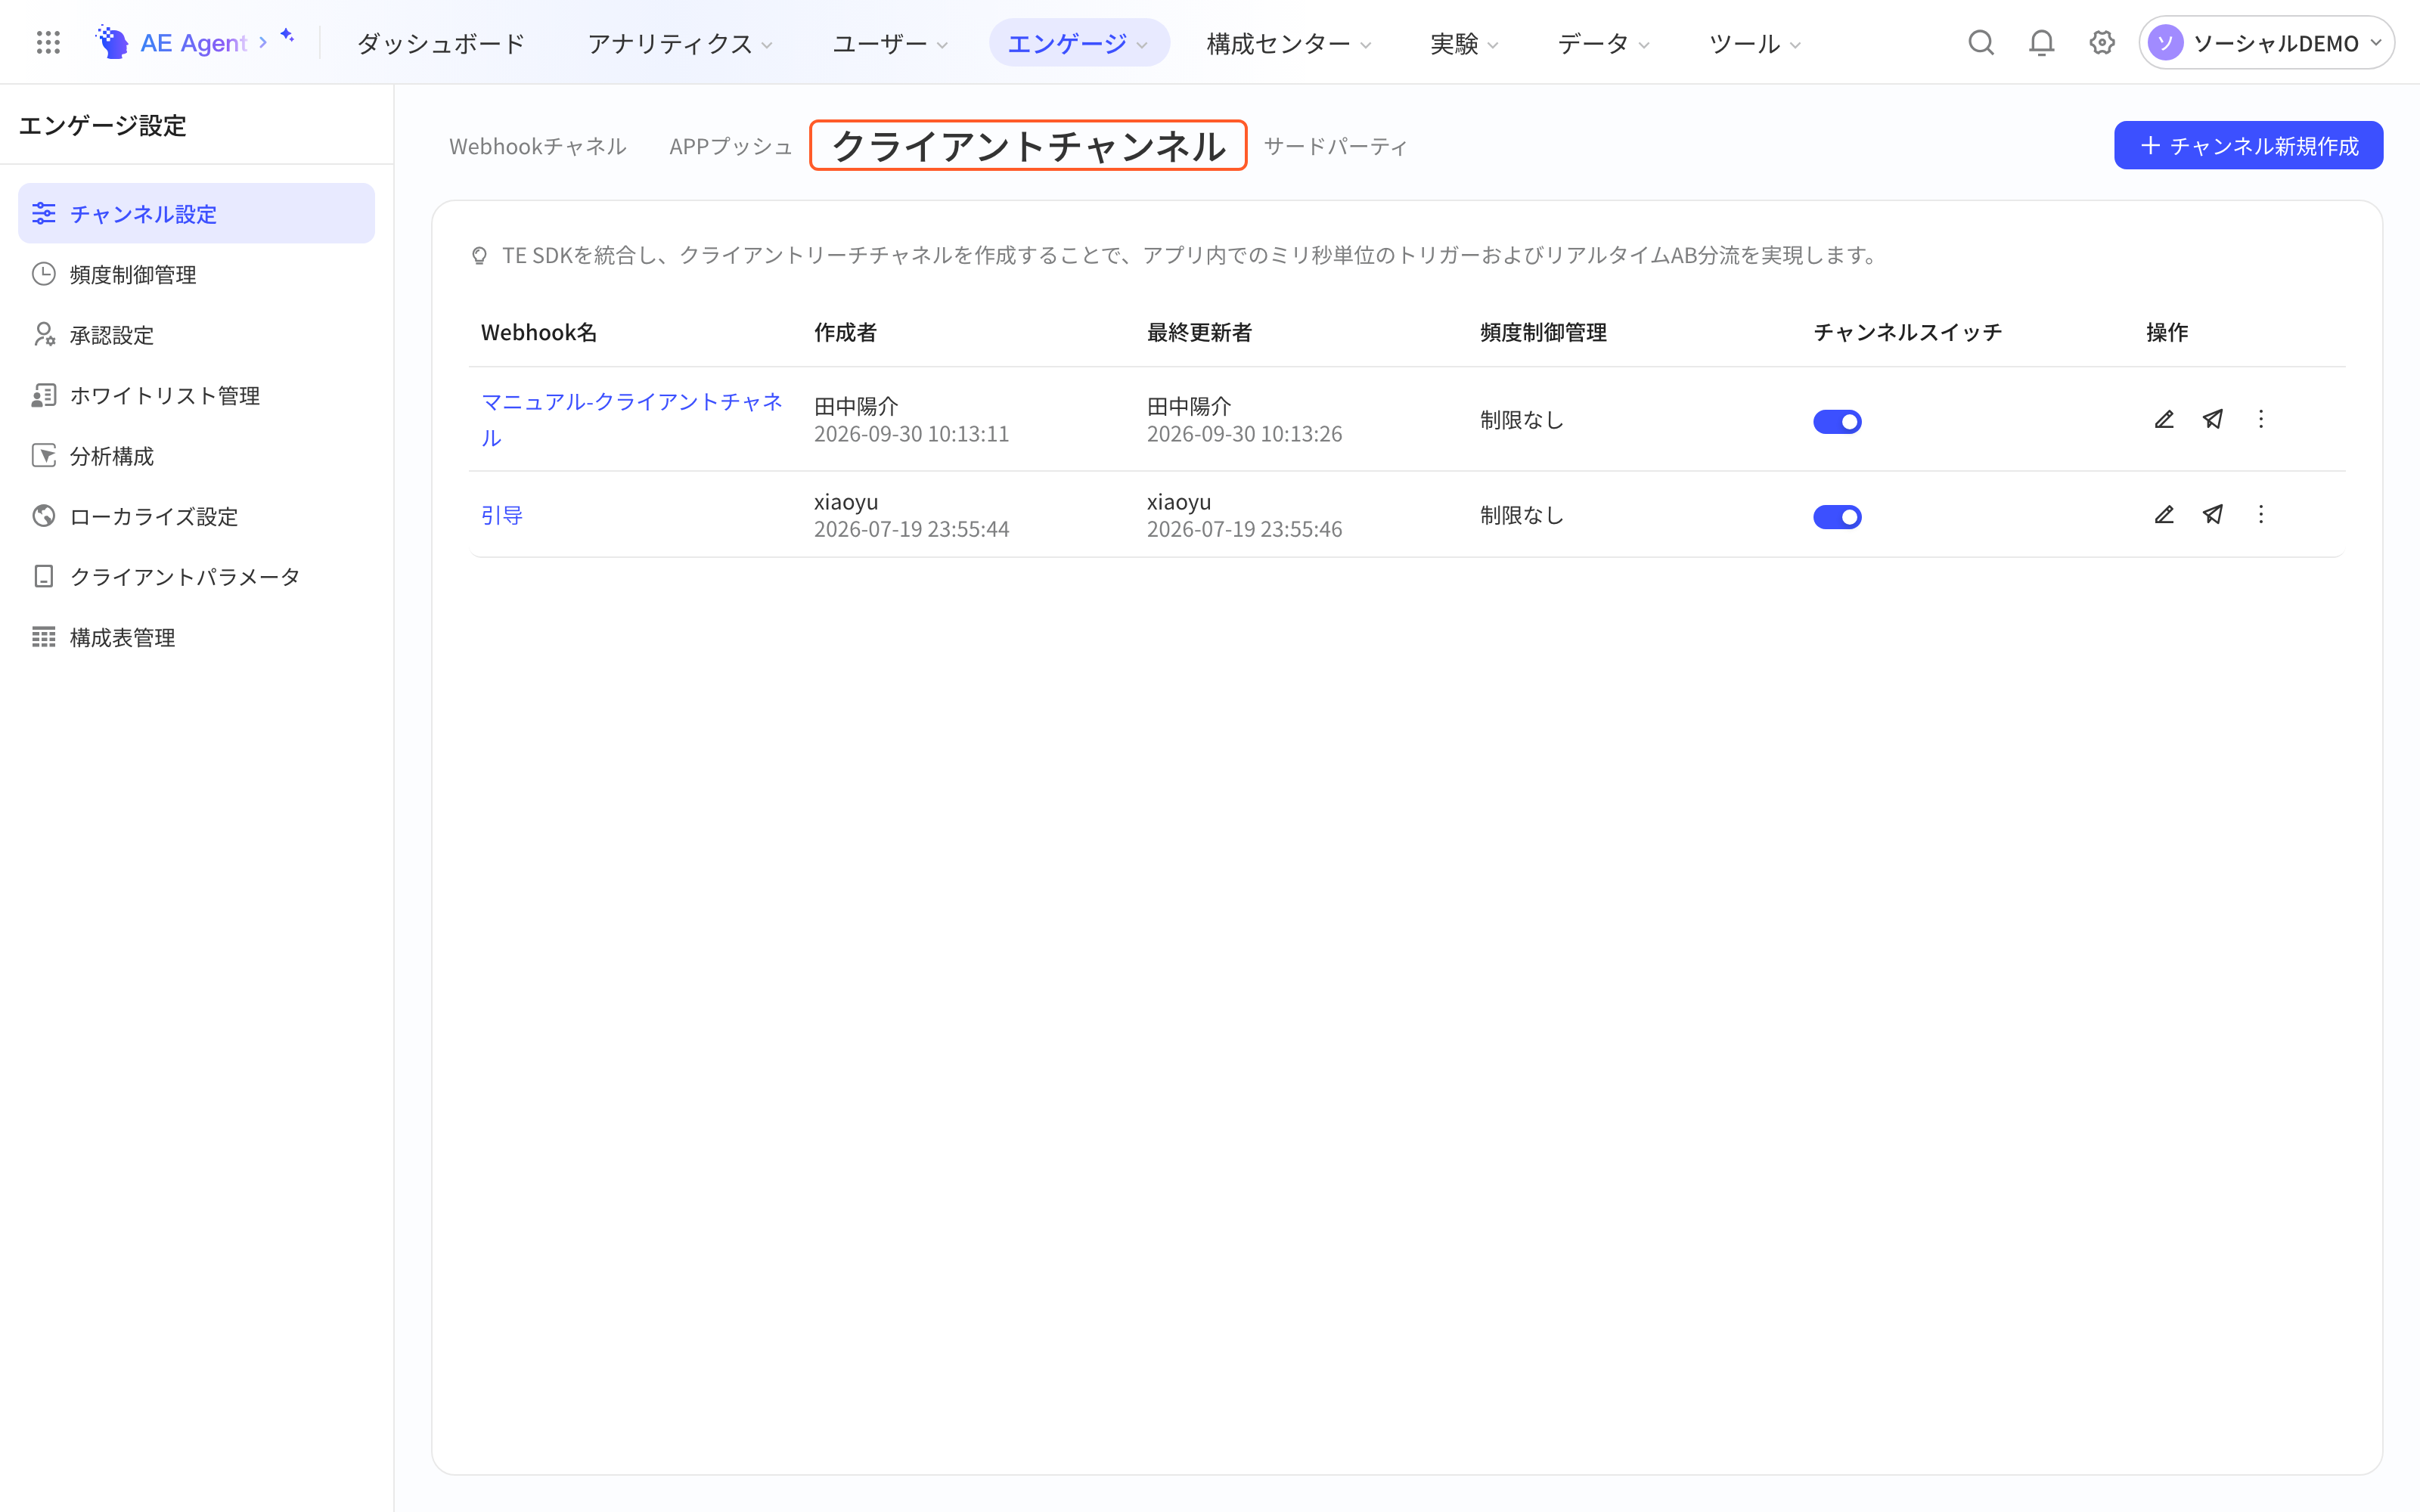2420x1512 pixels.
Task: Click the 構成表管理 table icon
Action: point(43,637)
